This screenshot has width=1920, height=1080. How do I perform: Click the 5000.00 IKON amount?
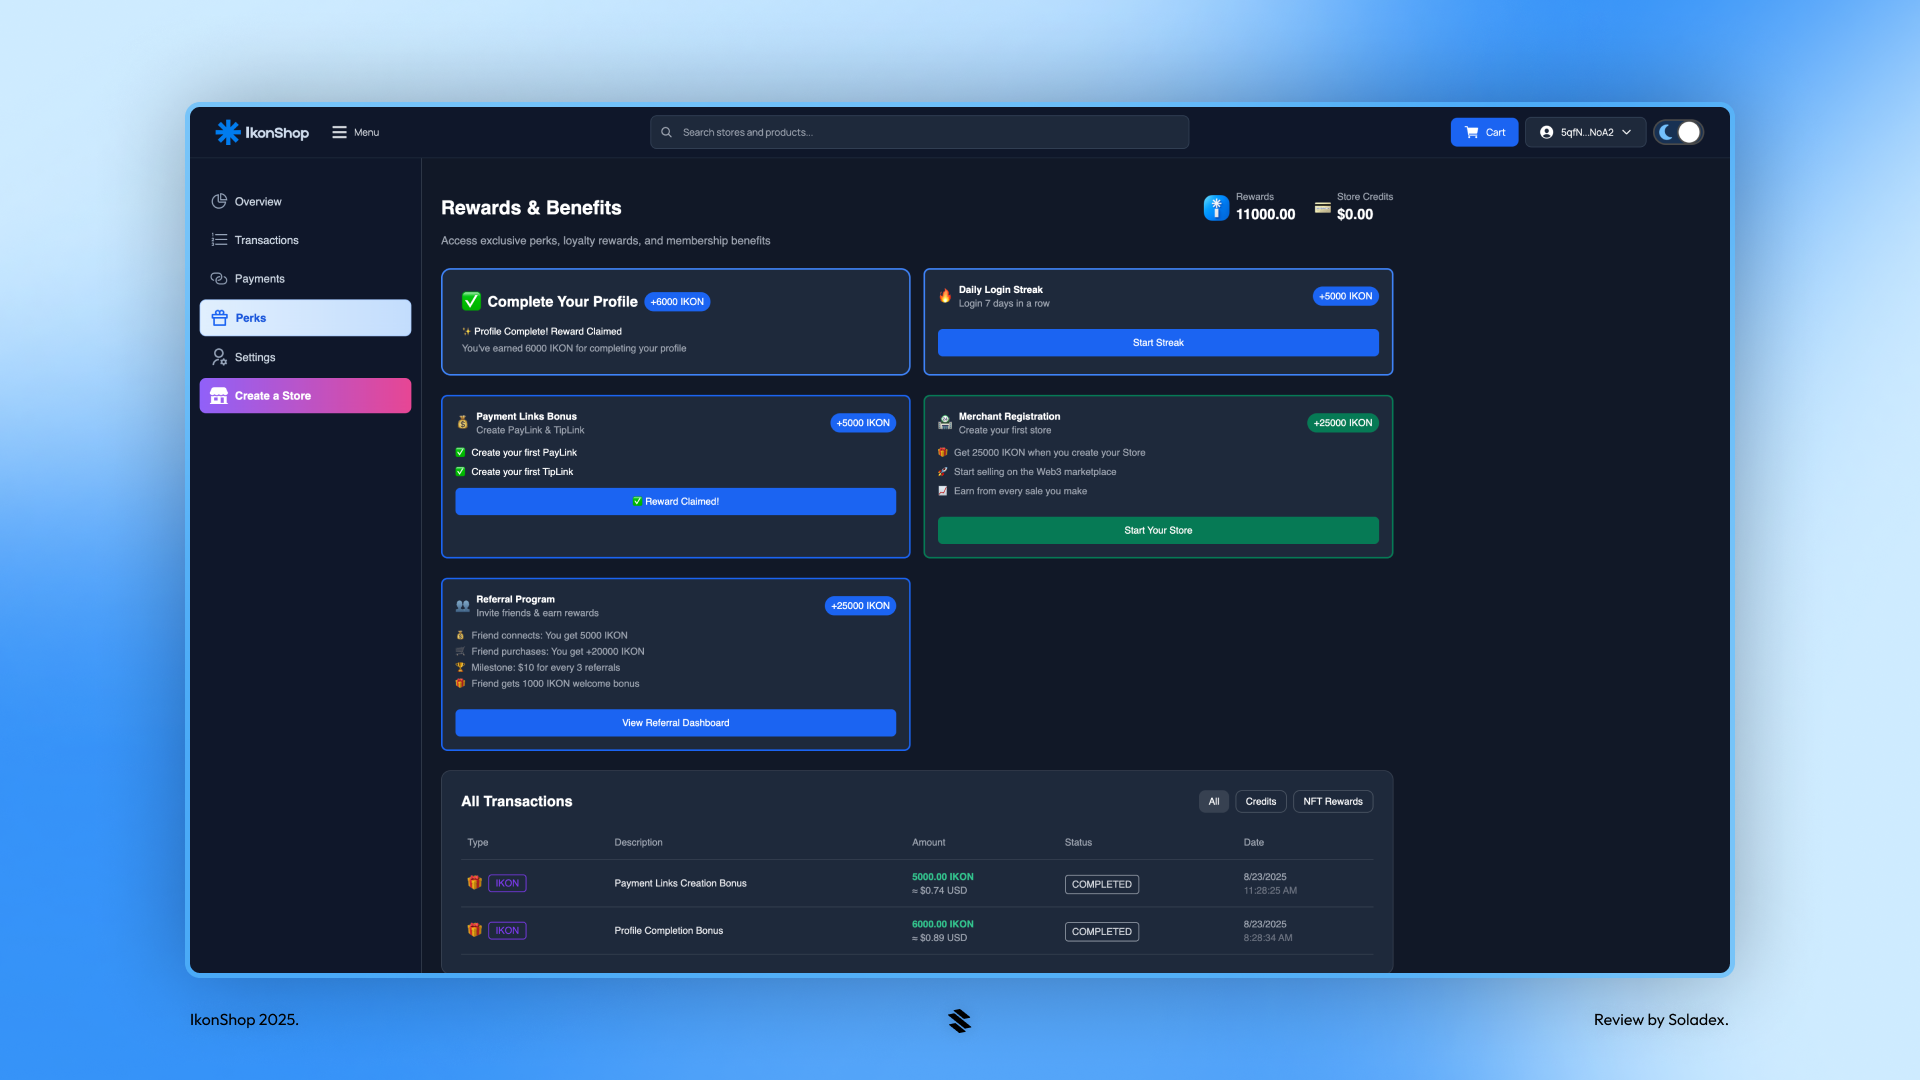coord(942,877)
